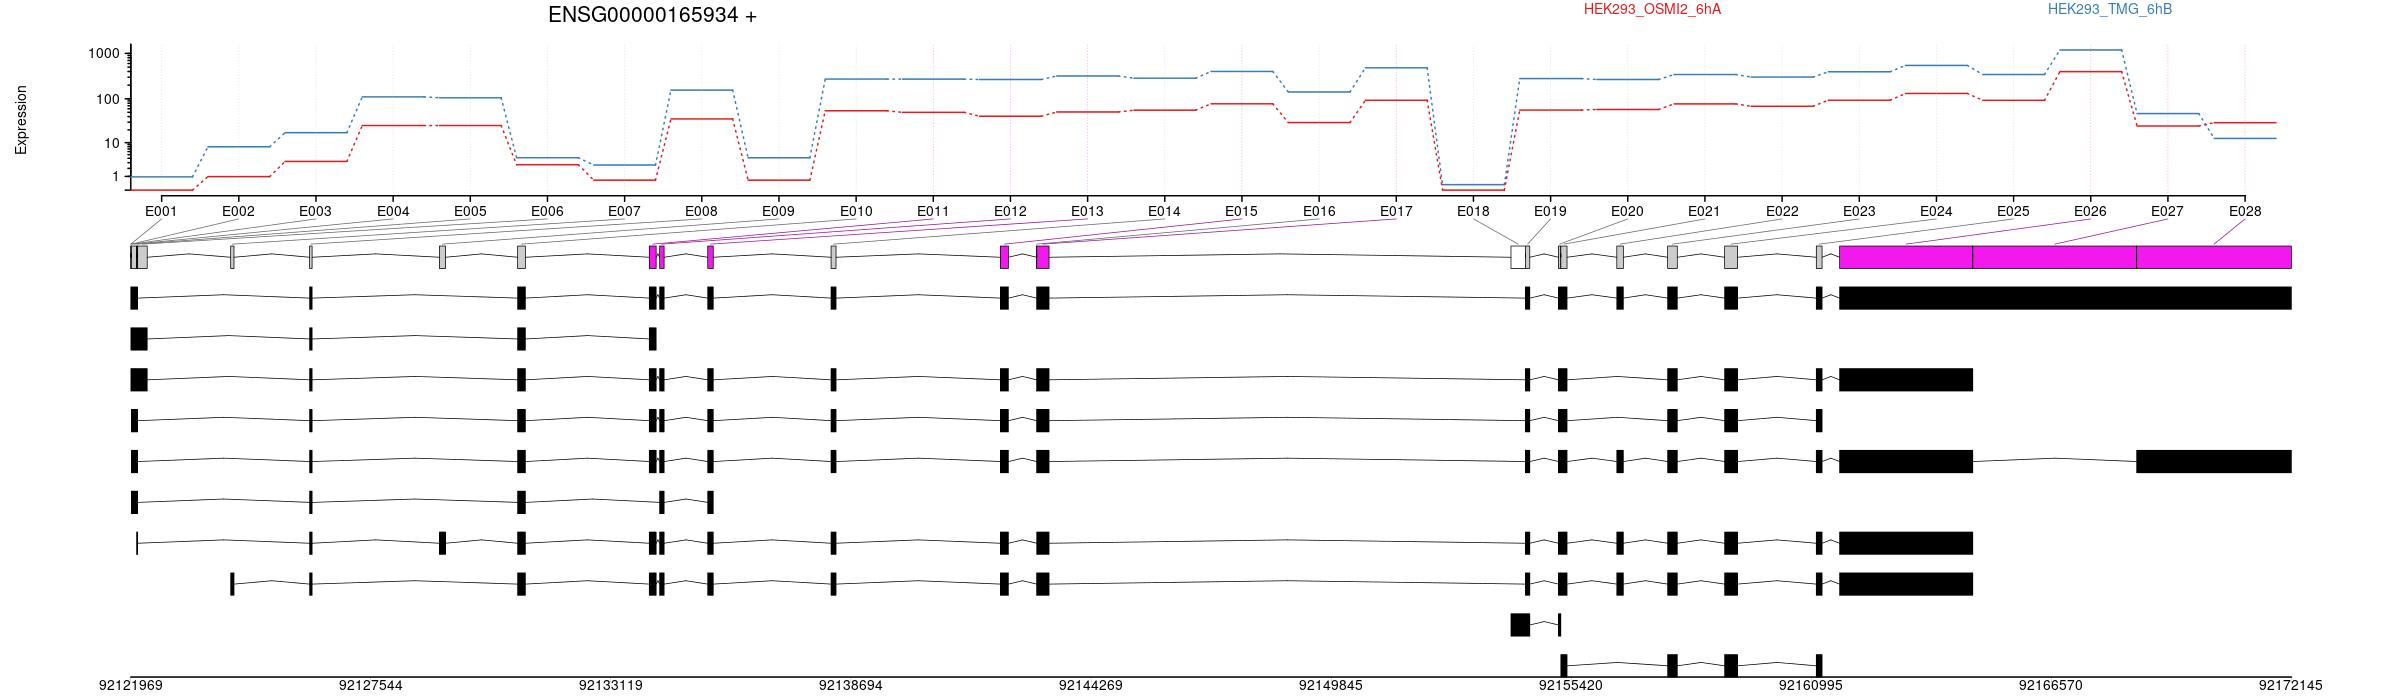The width and height of the screenshot is (2400, 700).
Task: Select the HEK293_TMG_6hB legend label
Action: (x=2109, y=9)
